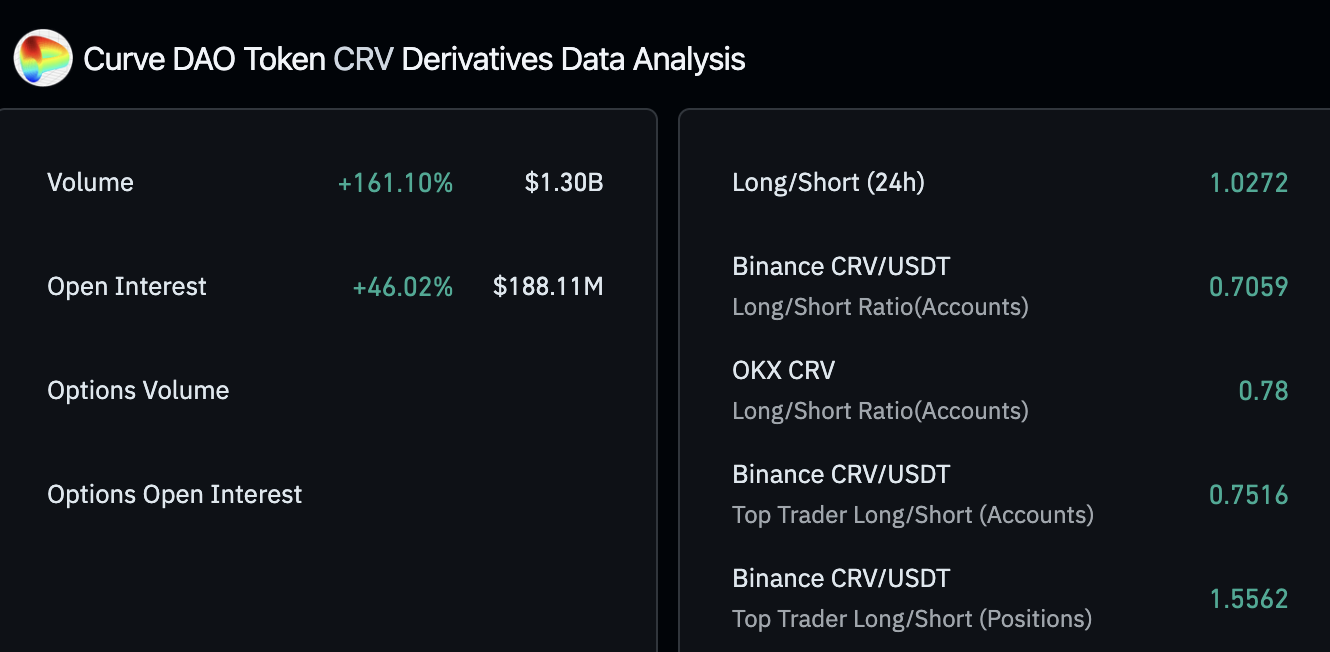Select the Options Volume row

point(138,391)
